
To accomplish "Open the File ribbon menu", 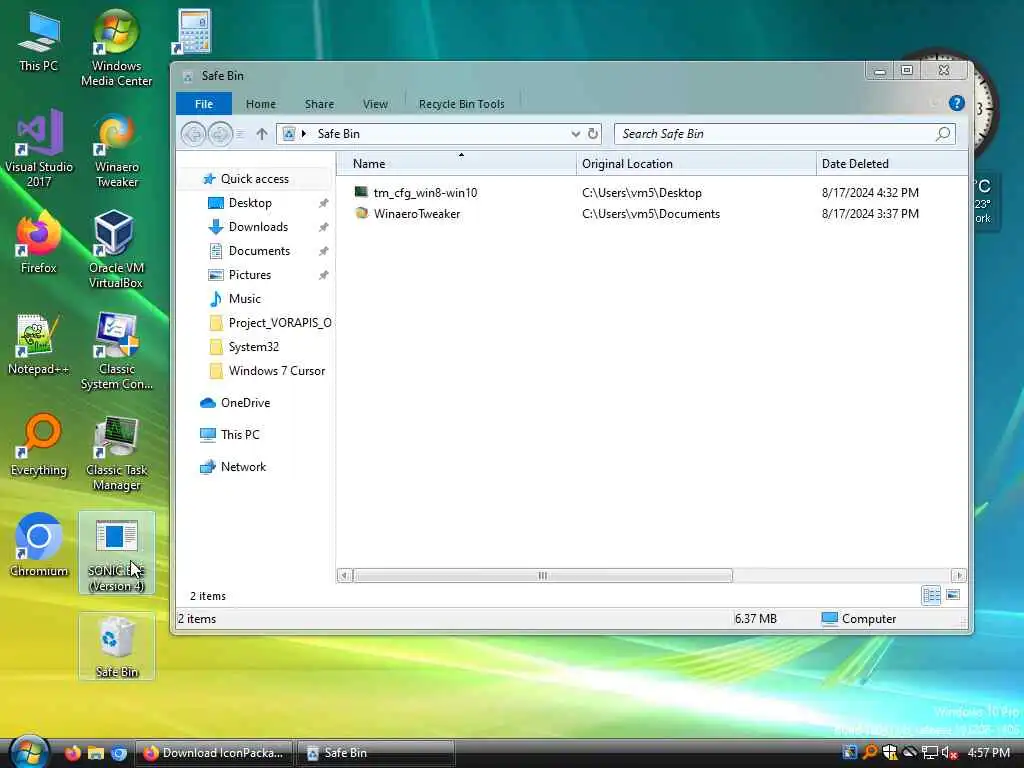I will tap(204, 104).
